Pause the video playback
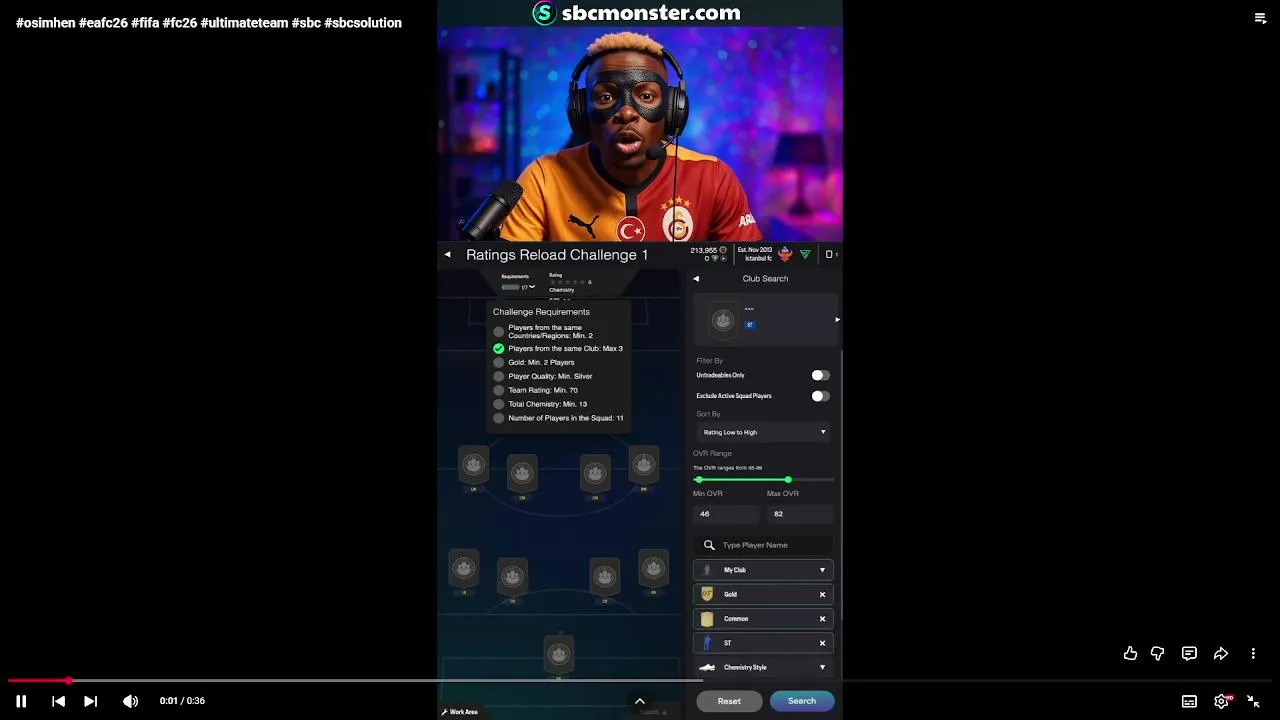The width and height of the screenshot is (1280, 720). pyautogui.click(x=21, y=701)
